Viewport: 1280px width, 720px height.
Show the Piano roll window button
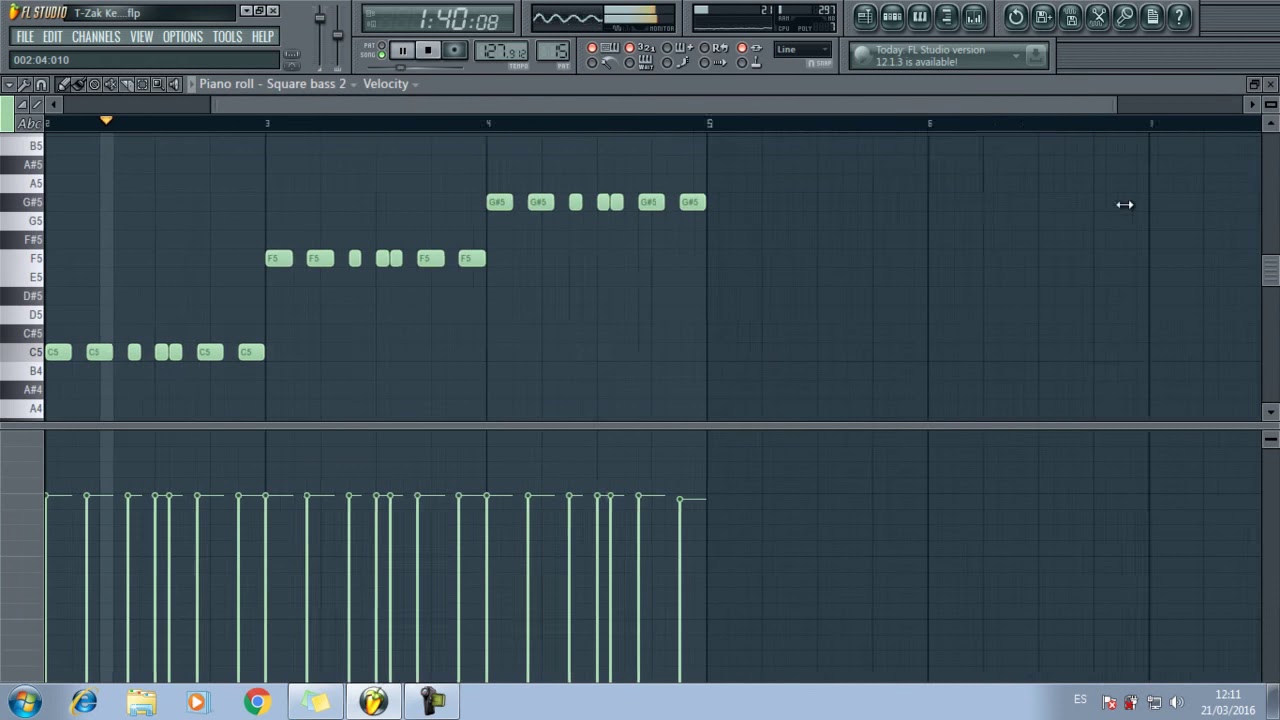tap(919, 16)
